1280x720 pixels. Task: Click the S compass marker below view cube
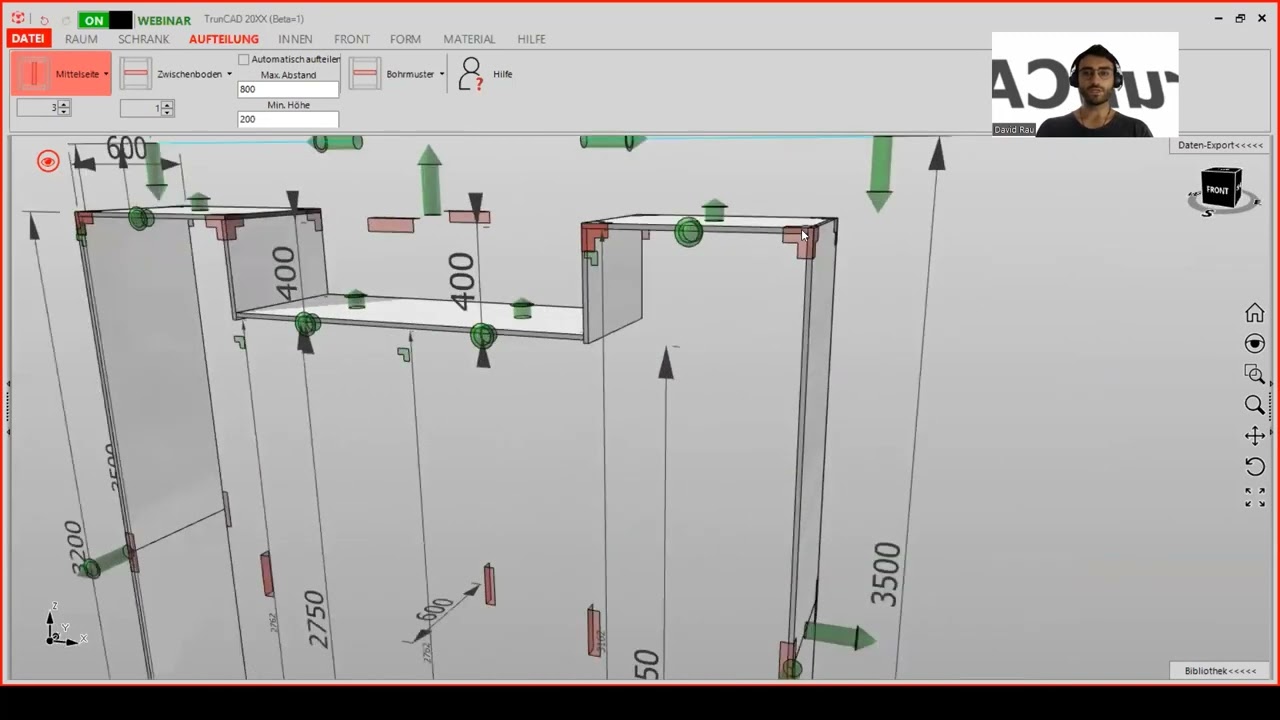[x=1207, y=212]
